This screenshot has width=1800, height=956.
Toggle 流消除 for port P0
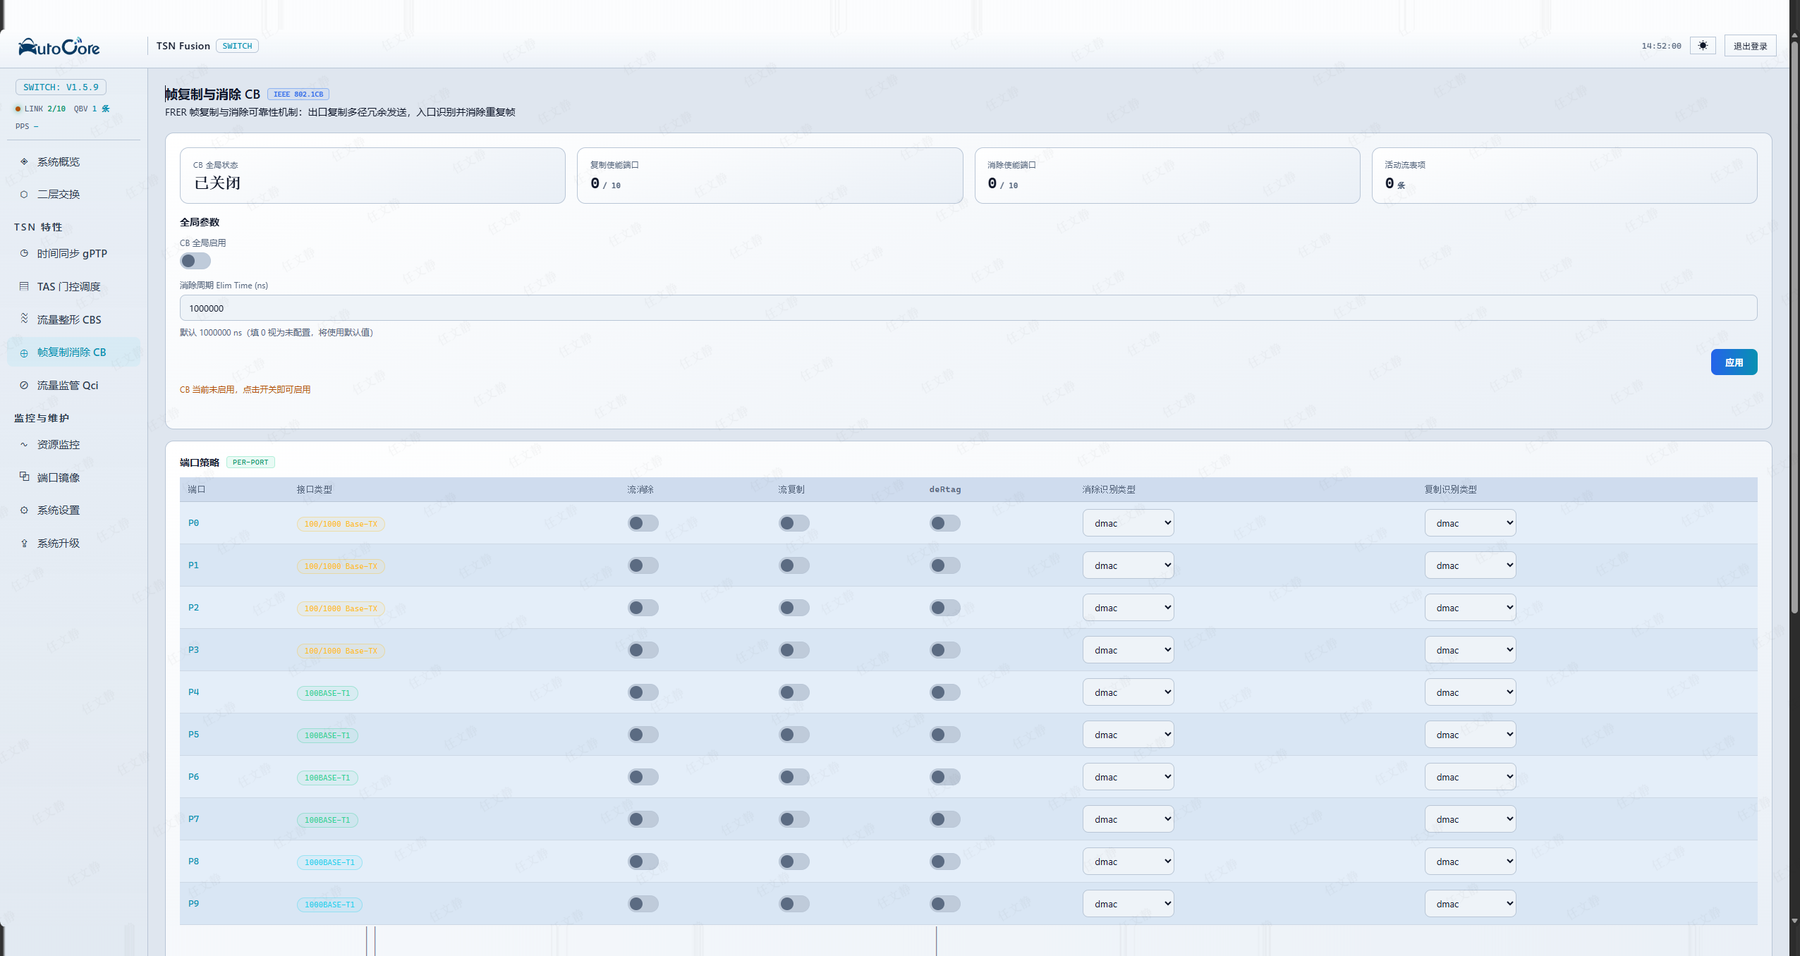[643, 523]
